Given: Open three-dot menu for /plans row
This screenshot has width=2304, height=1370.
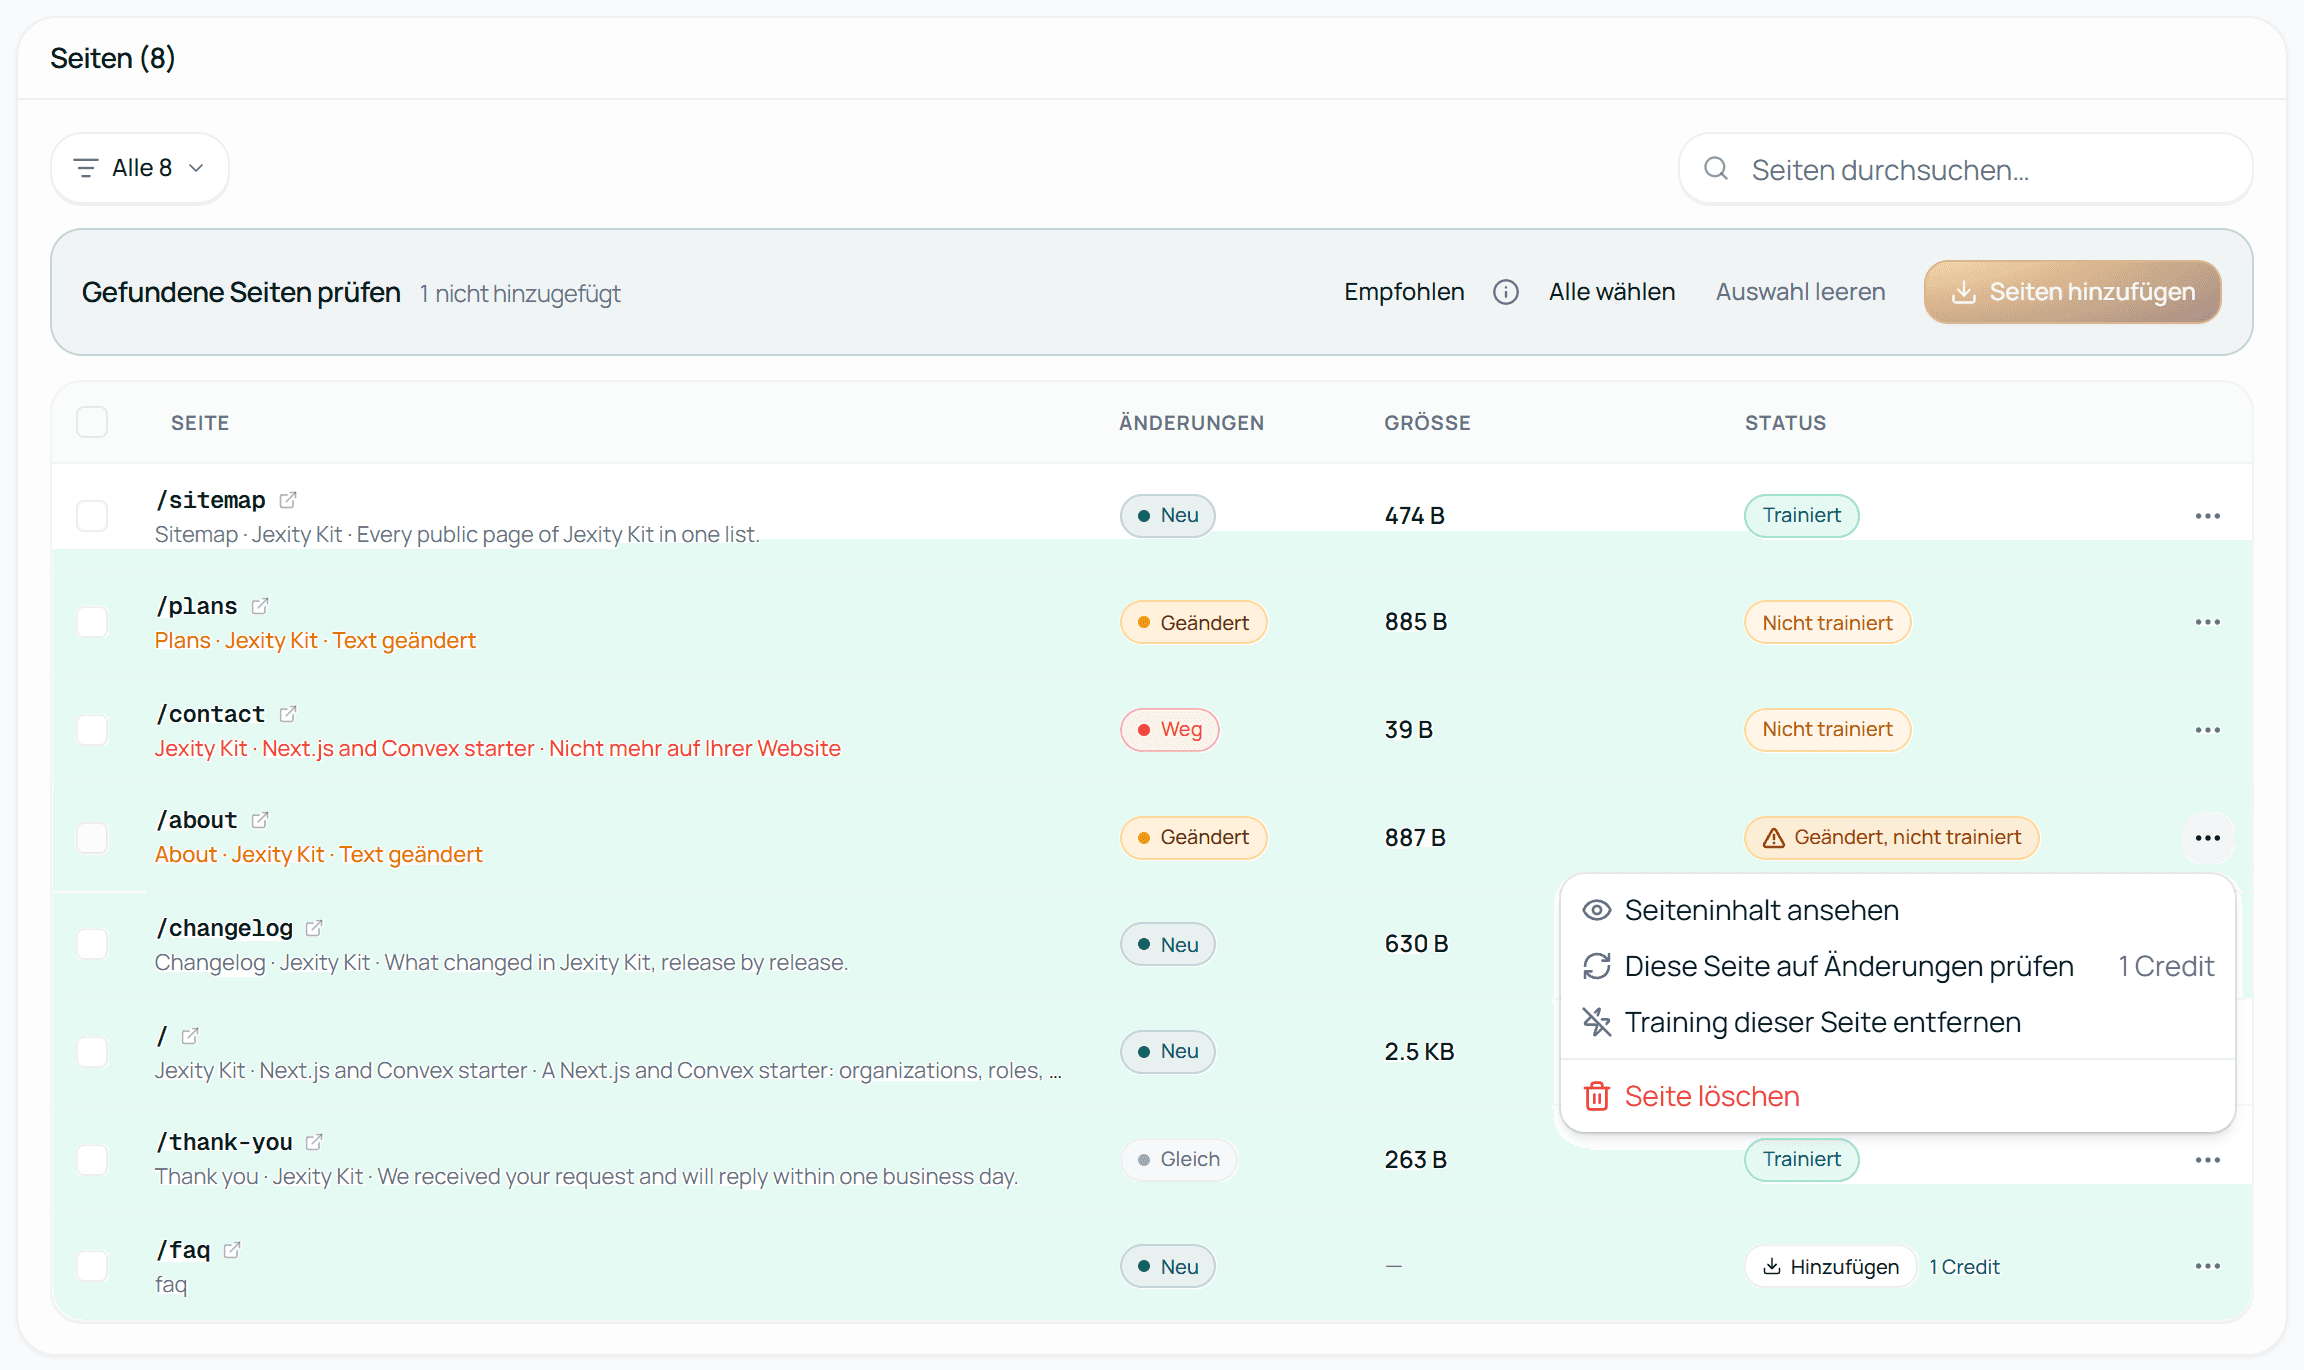Looking at the screenshot, I should (x=2207, y=622).
